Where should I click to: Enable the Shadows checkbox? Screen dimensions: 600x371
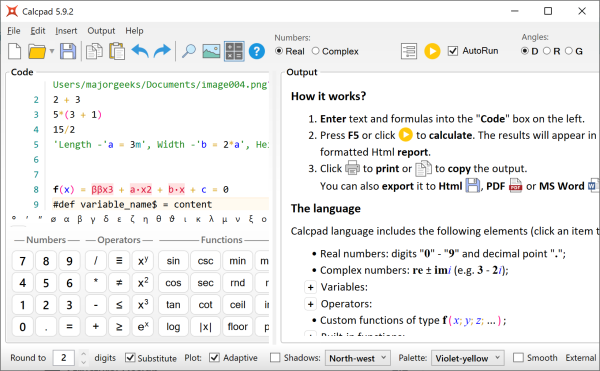[x=275, y=358]
